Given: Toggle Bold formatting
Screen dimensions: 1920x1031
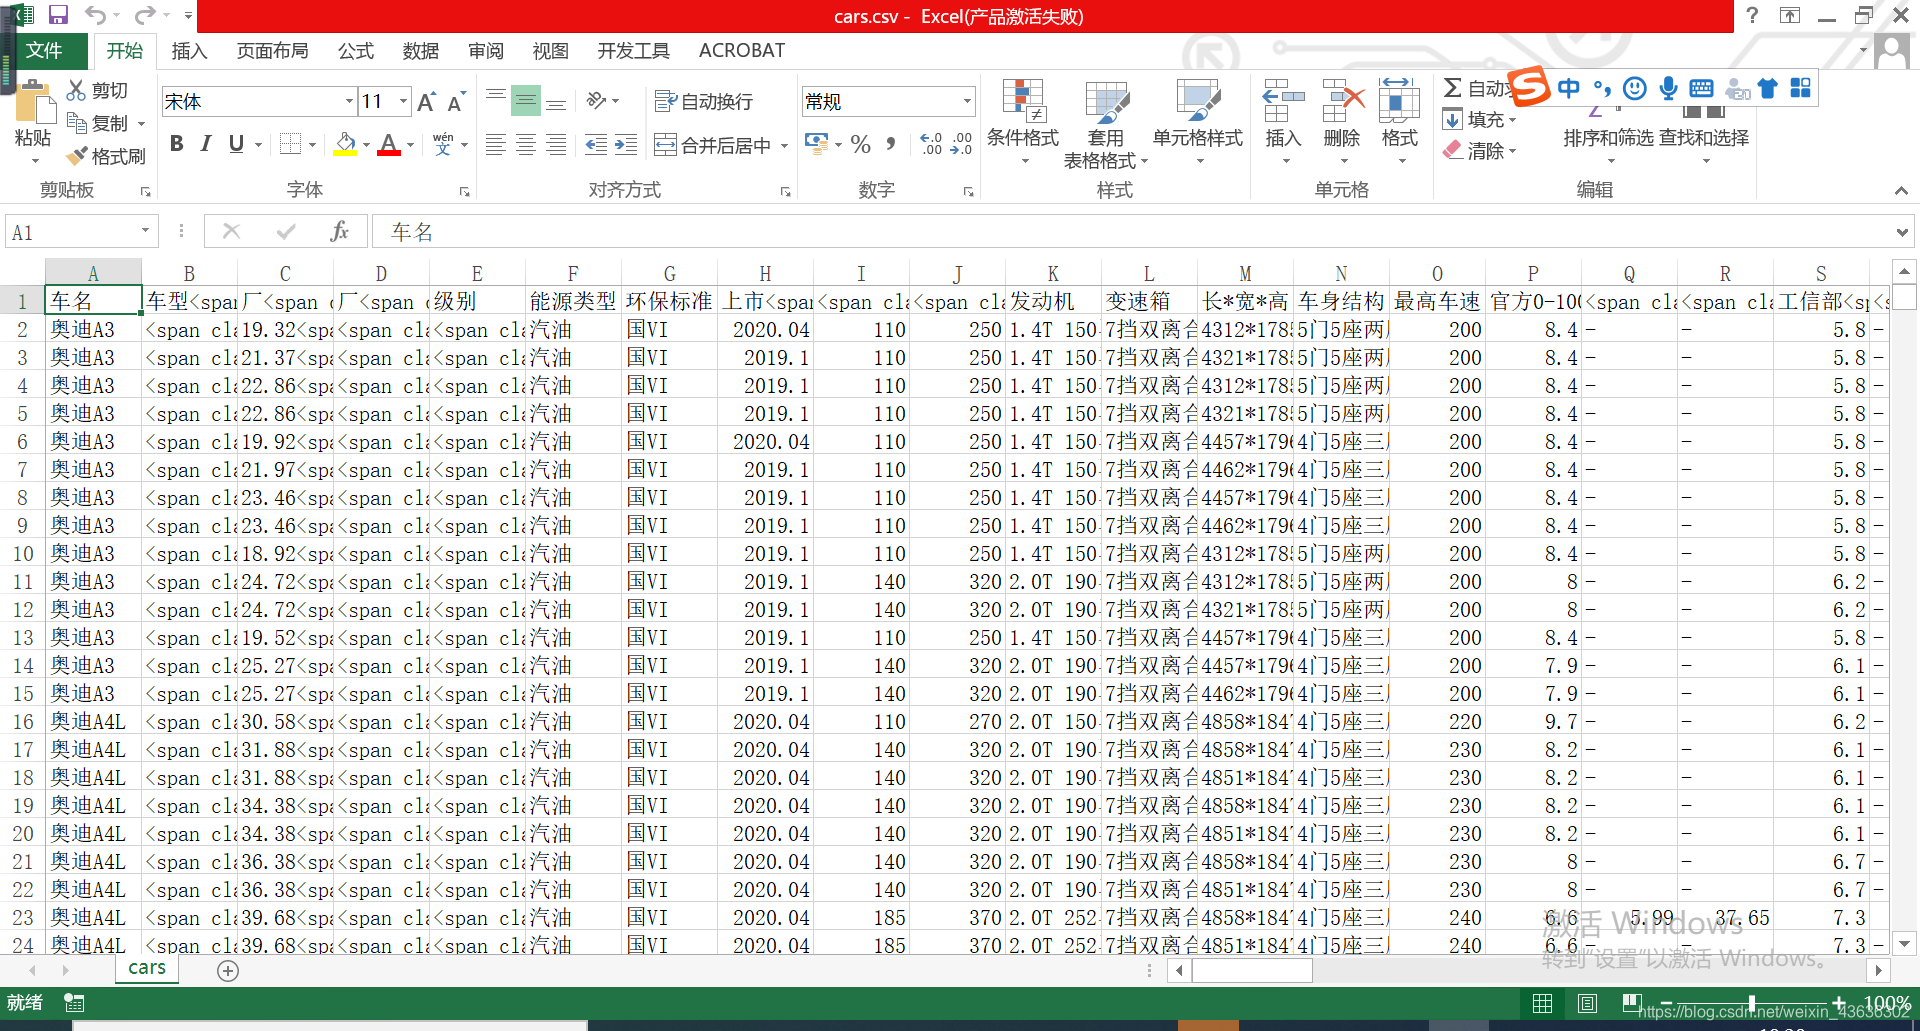Looking at the screenshot, I should tap(177, 144).
